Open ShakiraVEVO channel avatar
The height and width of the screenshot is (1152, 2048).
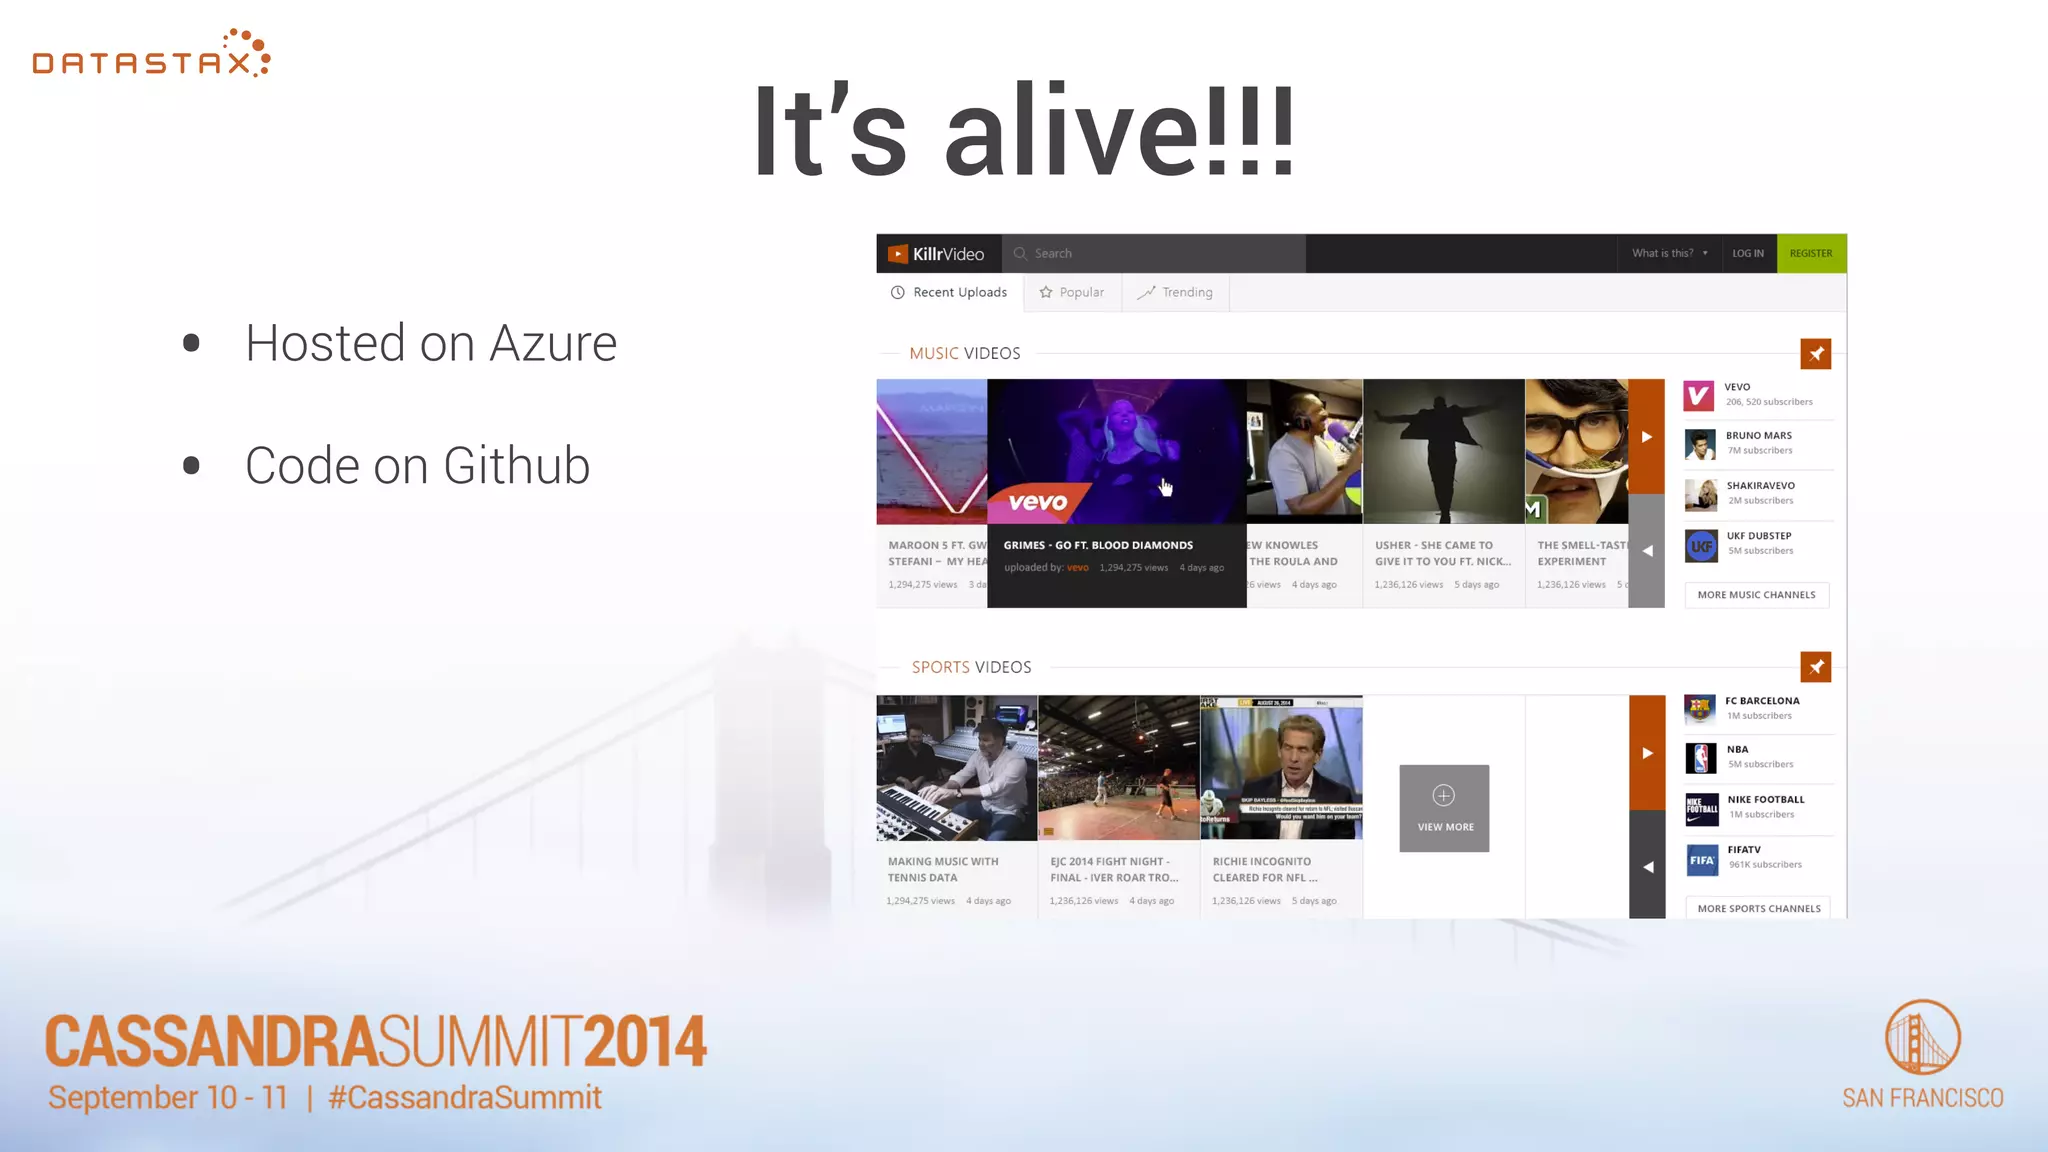coord(1701,494)
